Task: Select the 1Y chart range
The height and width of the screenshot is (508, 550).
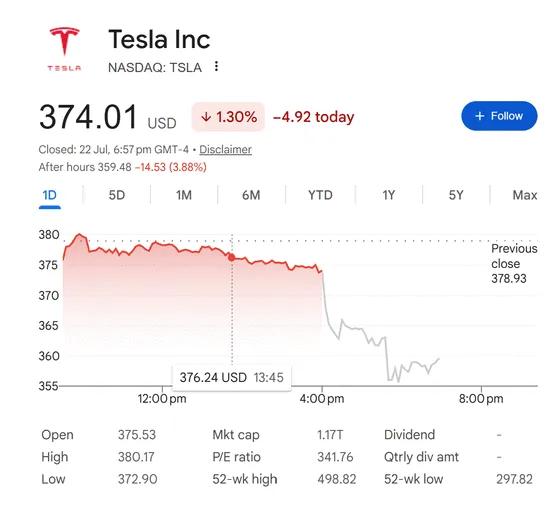Action: (x=388, y=195)
